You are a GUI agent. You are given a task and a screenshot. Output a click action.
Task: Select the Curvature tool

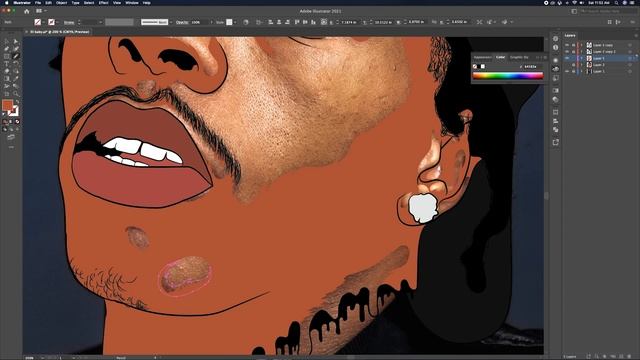pos(16,49)
